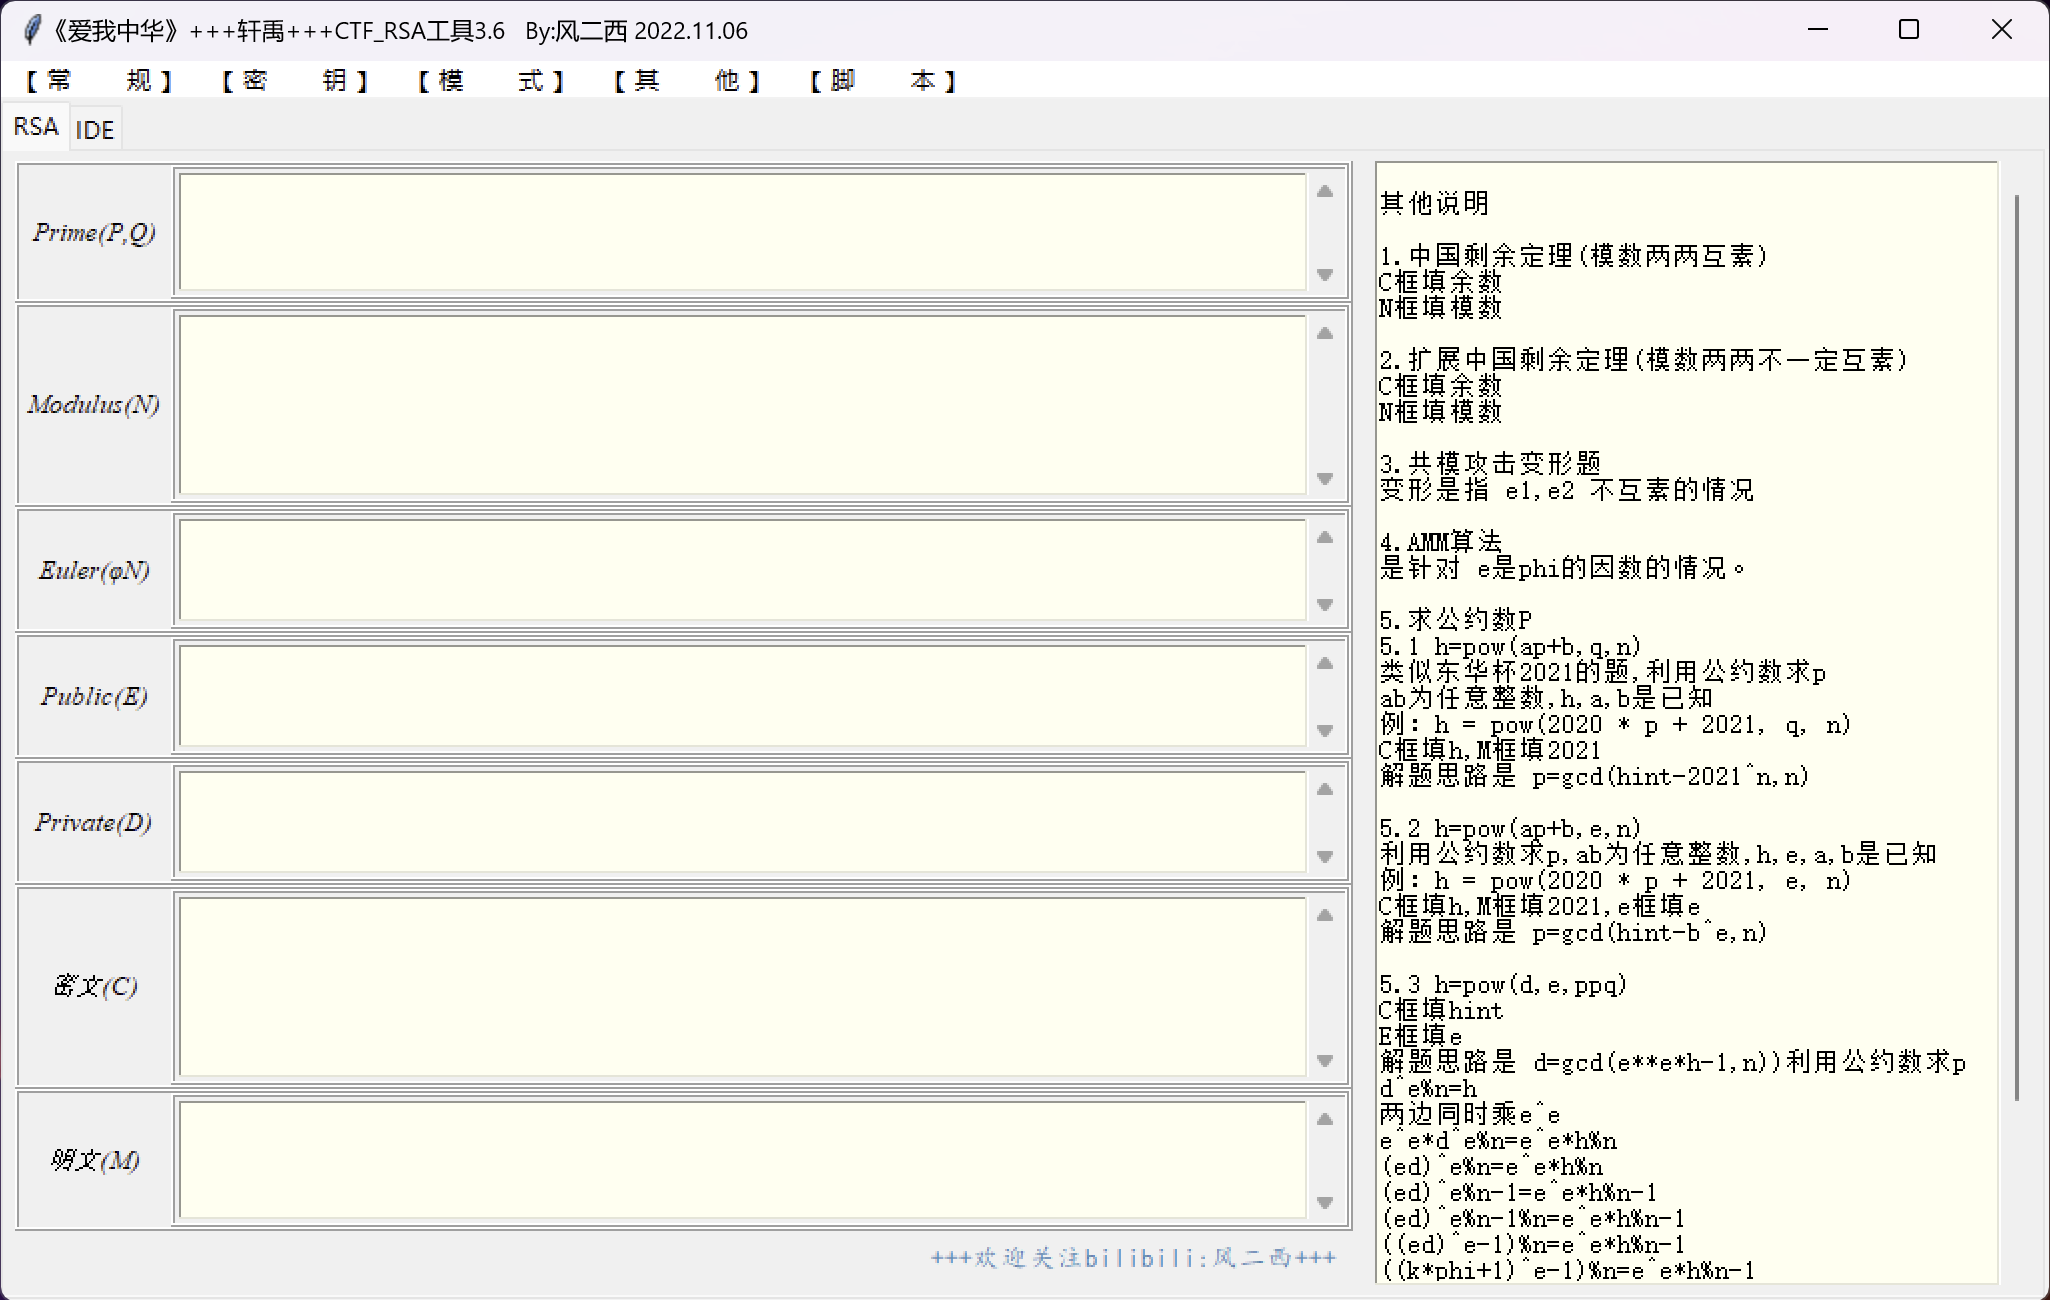Screen dimensions: 2050x1300
Task: Select the RSA tab
Action: coord(36,127)
